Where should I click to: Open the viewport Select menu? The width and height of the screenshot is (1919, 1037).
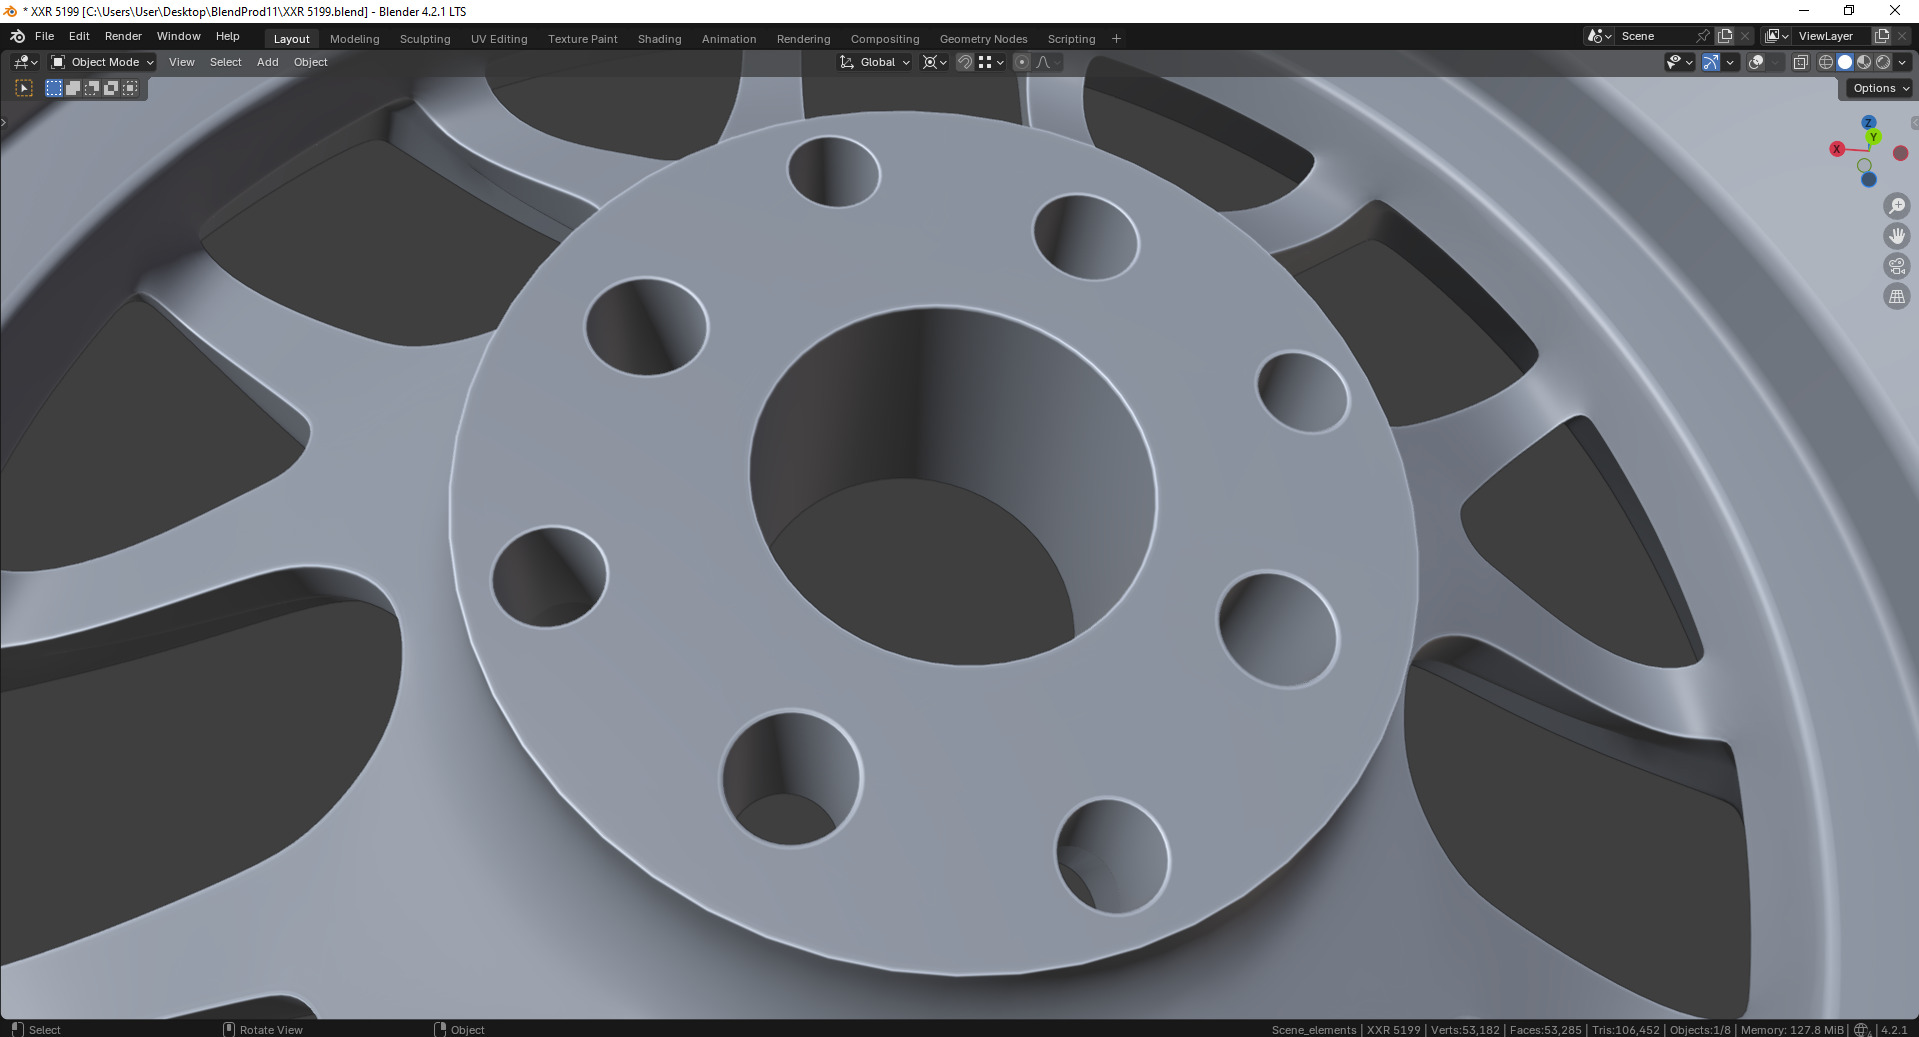point(225,62)
